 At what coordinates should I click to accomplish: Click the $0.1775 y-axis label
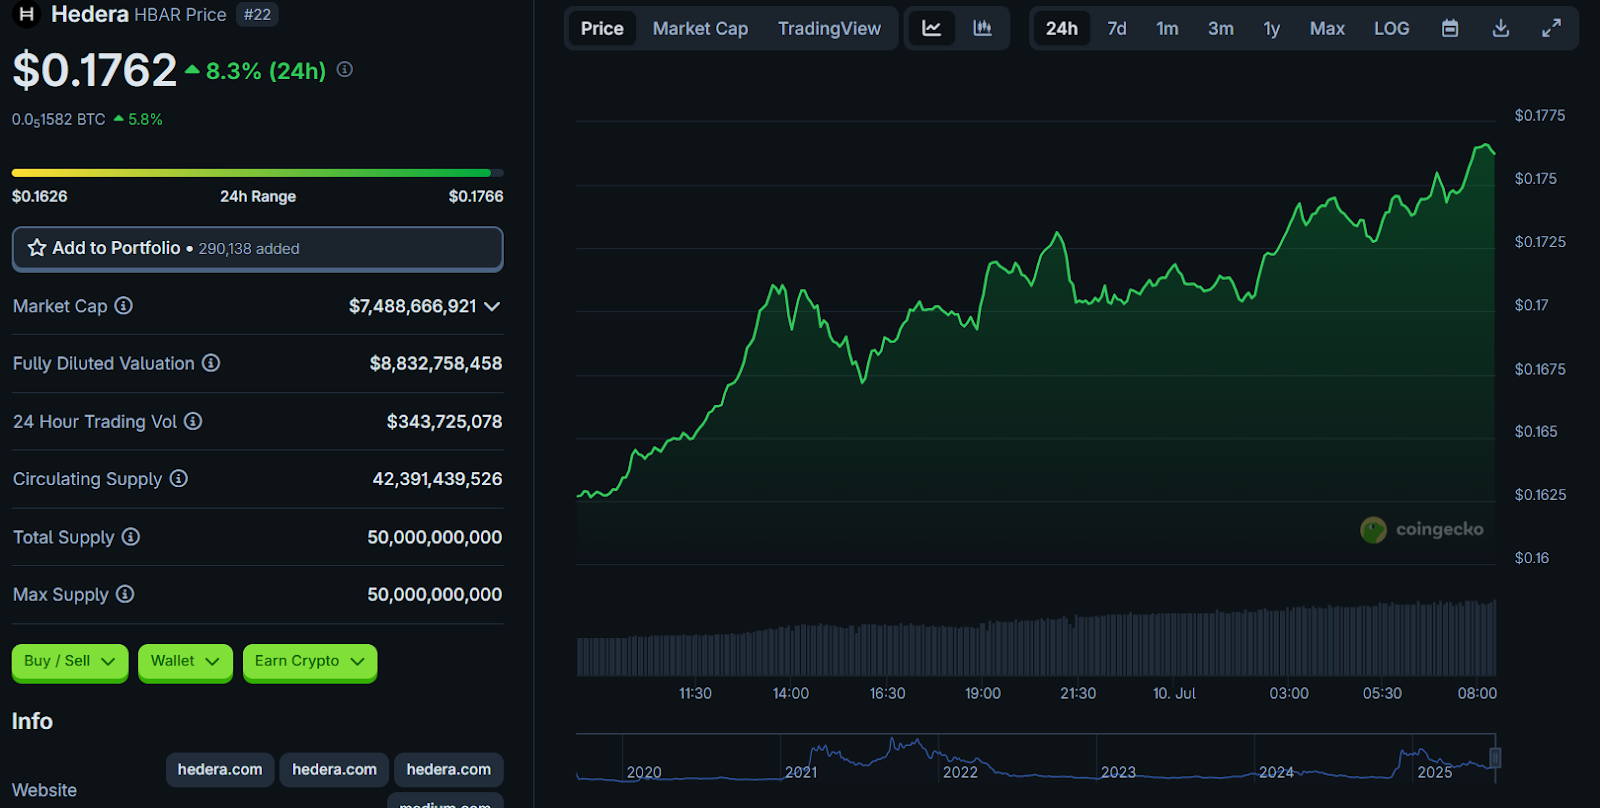[1540, 116]
